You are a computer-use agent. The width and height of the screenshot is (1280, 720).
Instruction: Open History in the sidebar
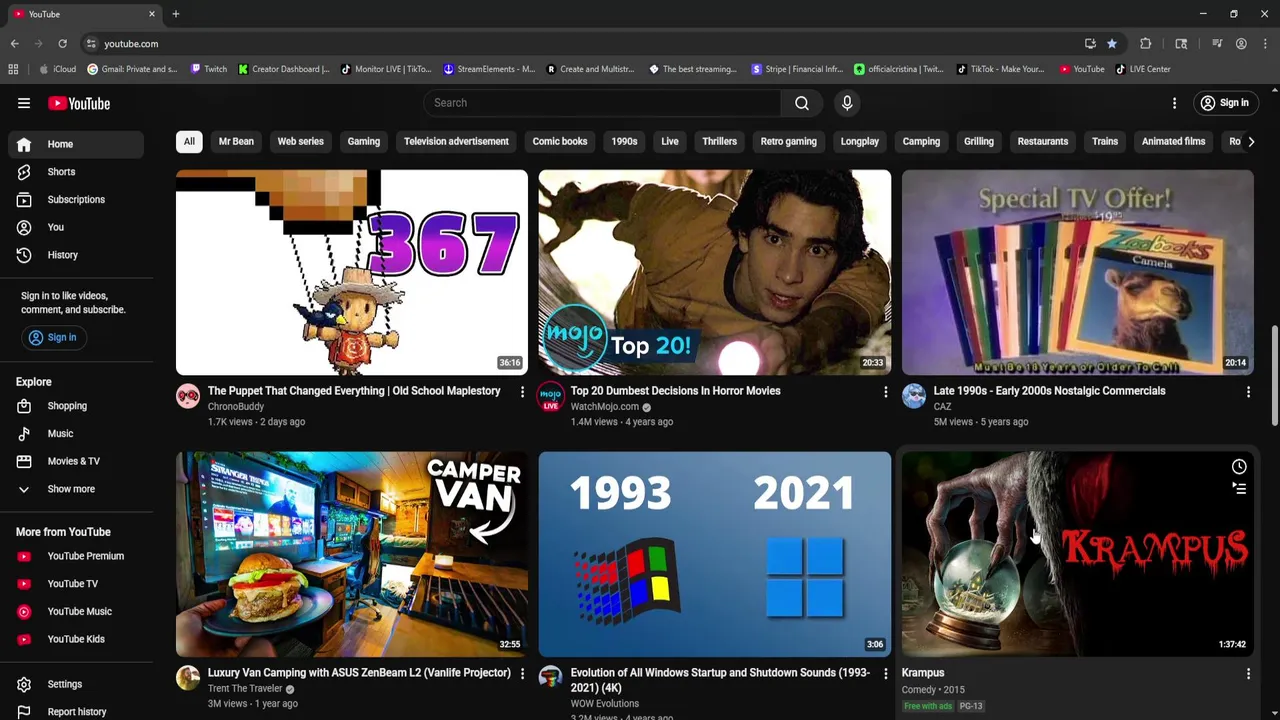[x=77, y=255]
